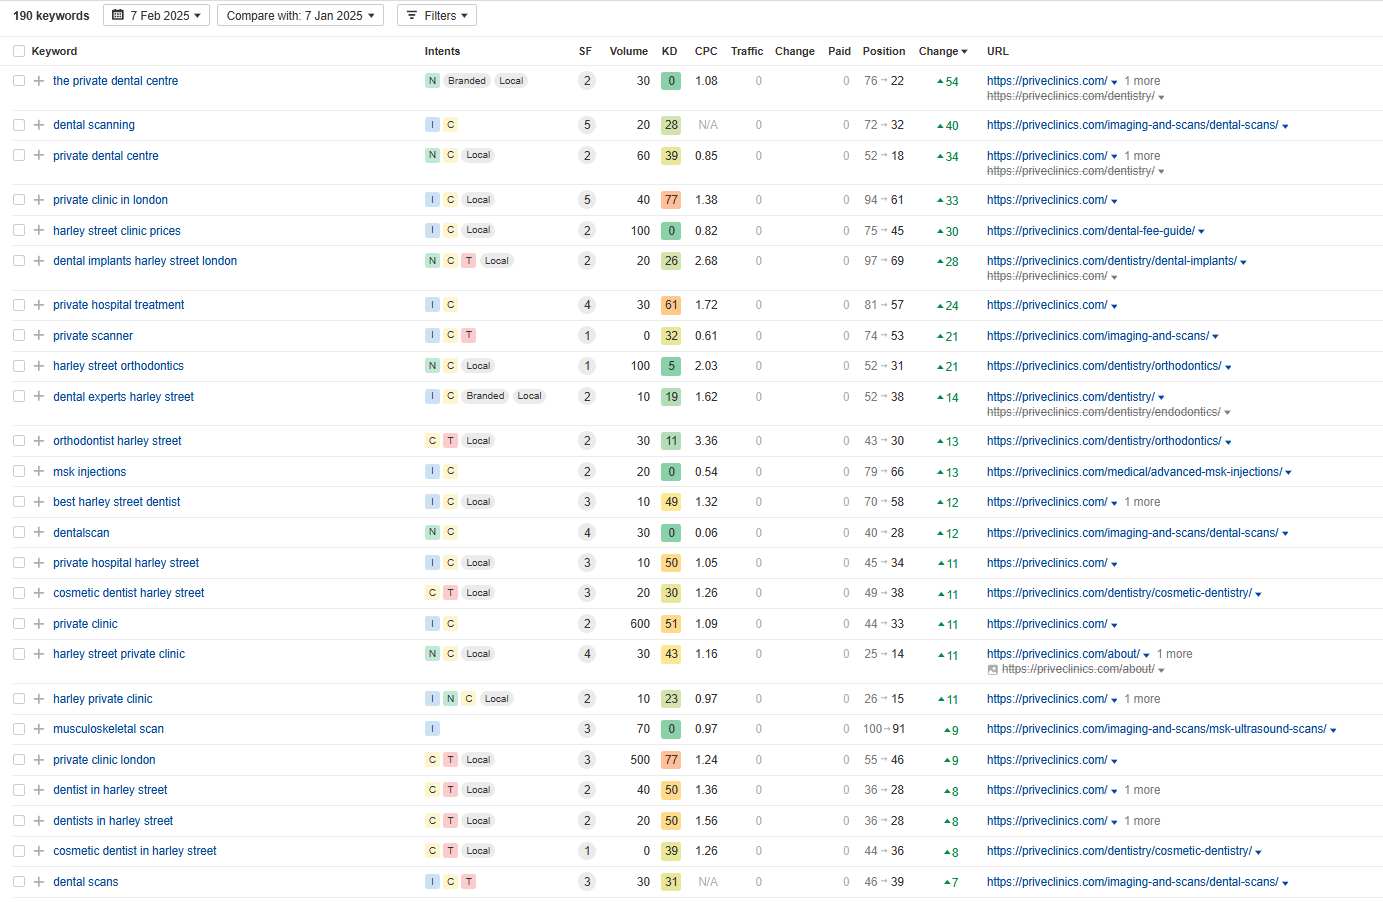Tick the select-all checkbox in header
This screenshot has width=1383, height=902.
point(19,51)
